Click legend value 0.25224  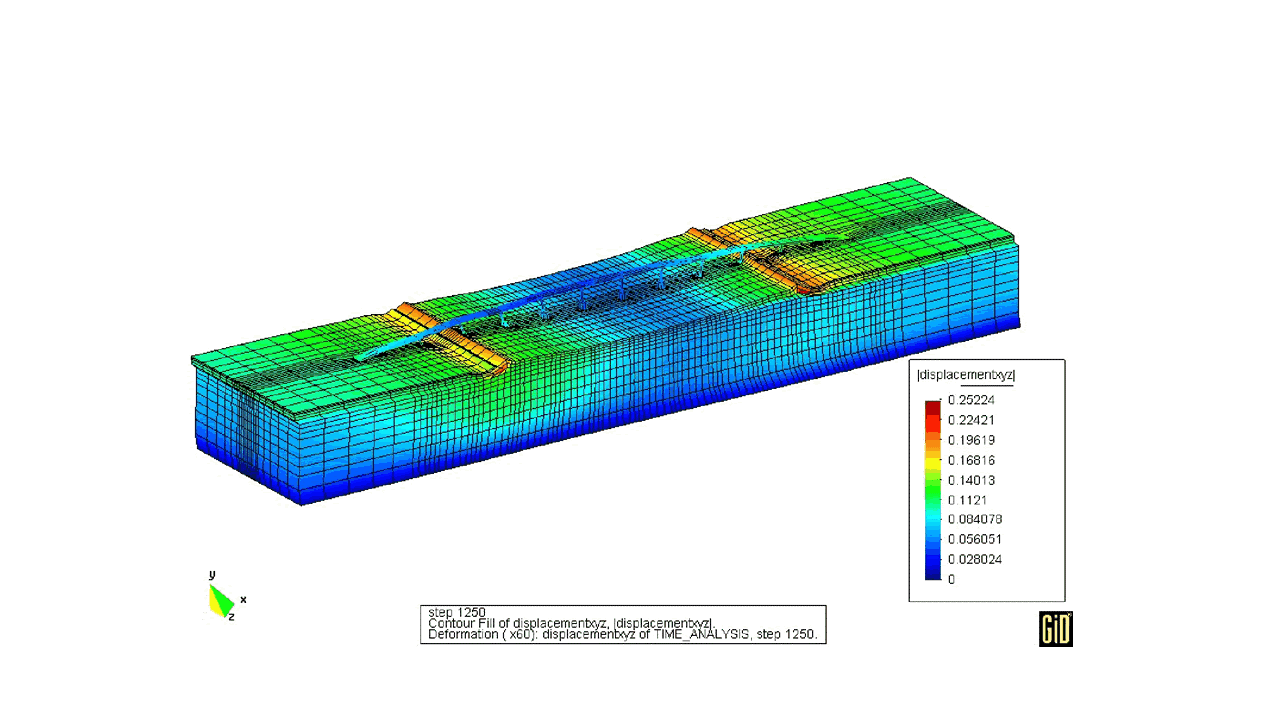(x=970, y=400)
